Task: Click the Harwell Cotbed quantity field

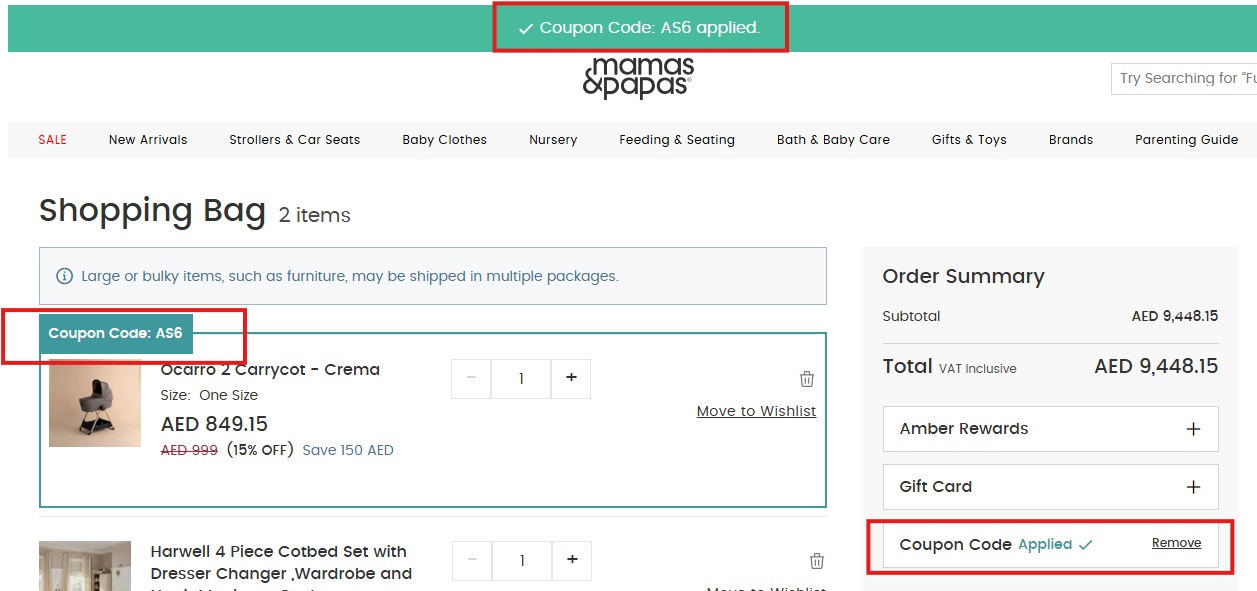Action: click(x=522, y=560)
